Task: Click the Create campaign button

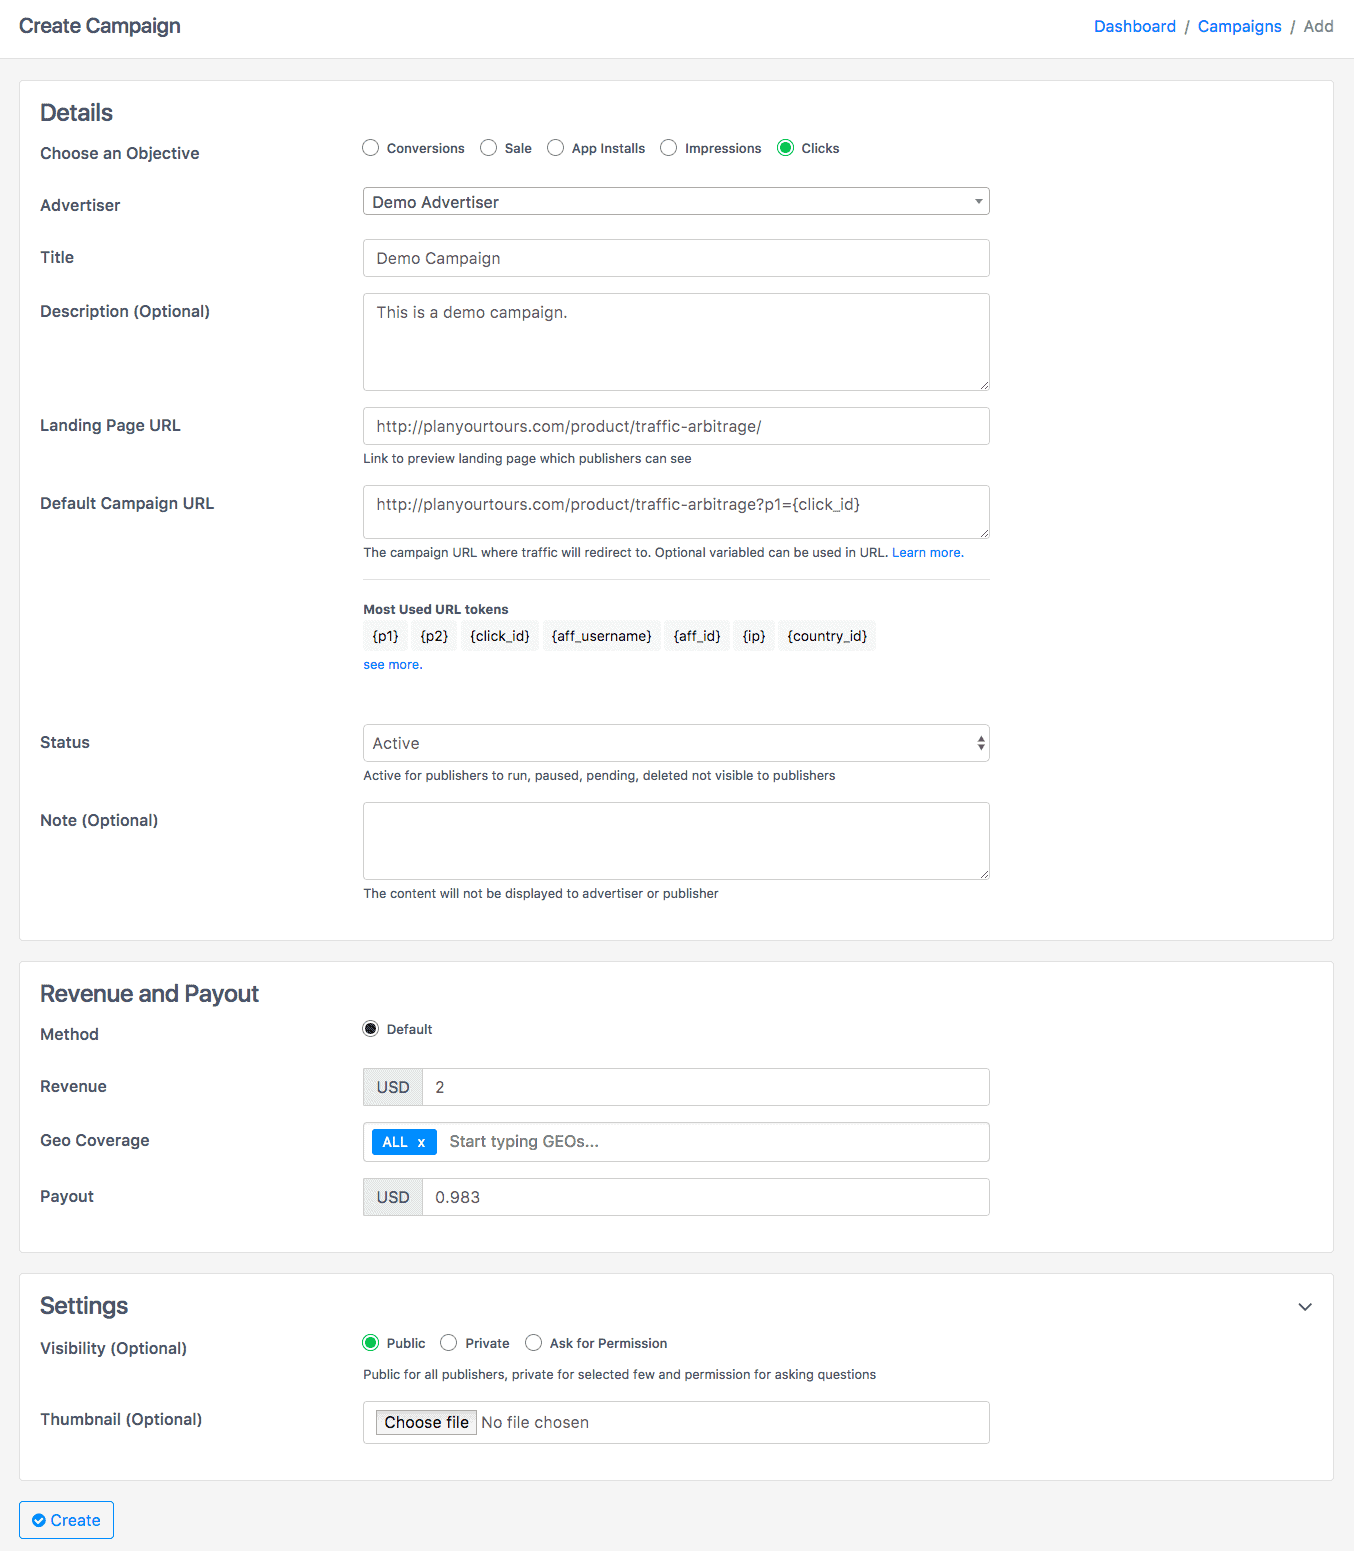Action: tap(66, 1520)
